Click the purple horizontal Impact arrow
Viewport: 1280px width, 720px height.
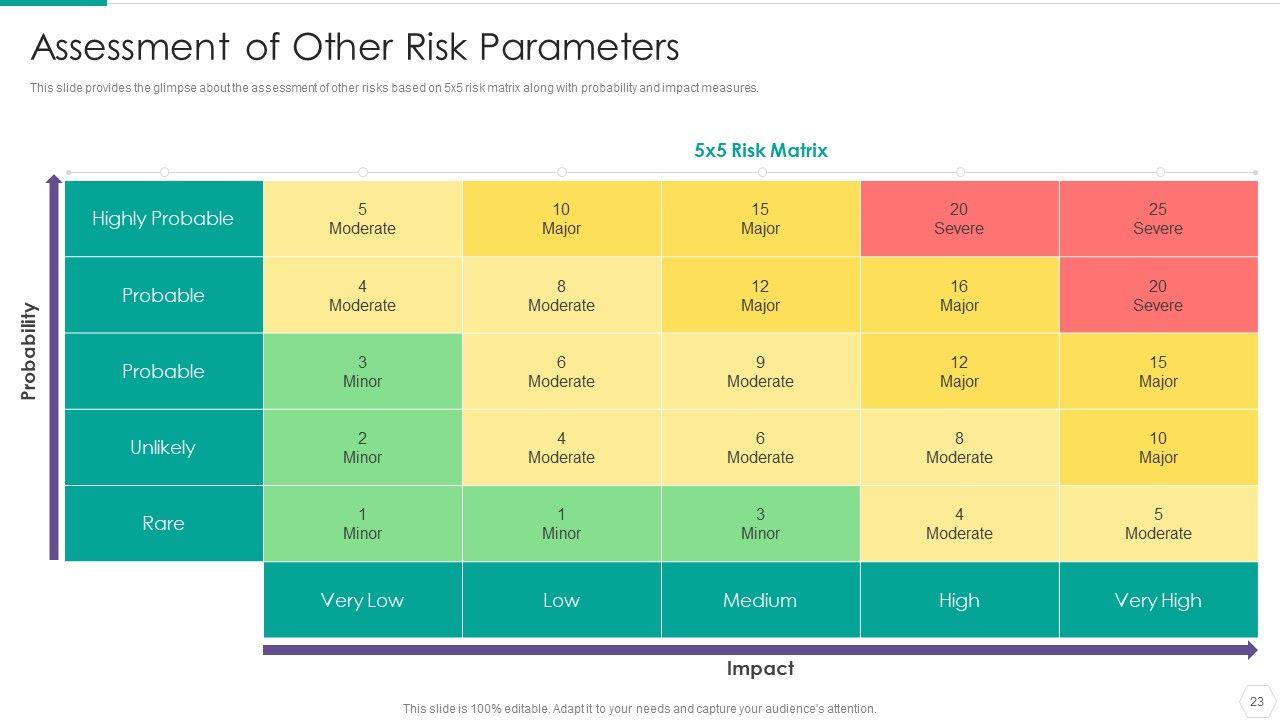click(x=758, y=650)
